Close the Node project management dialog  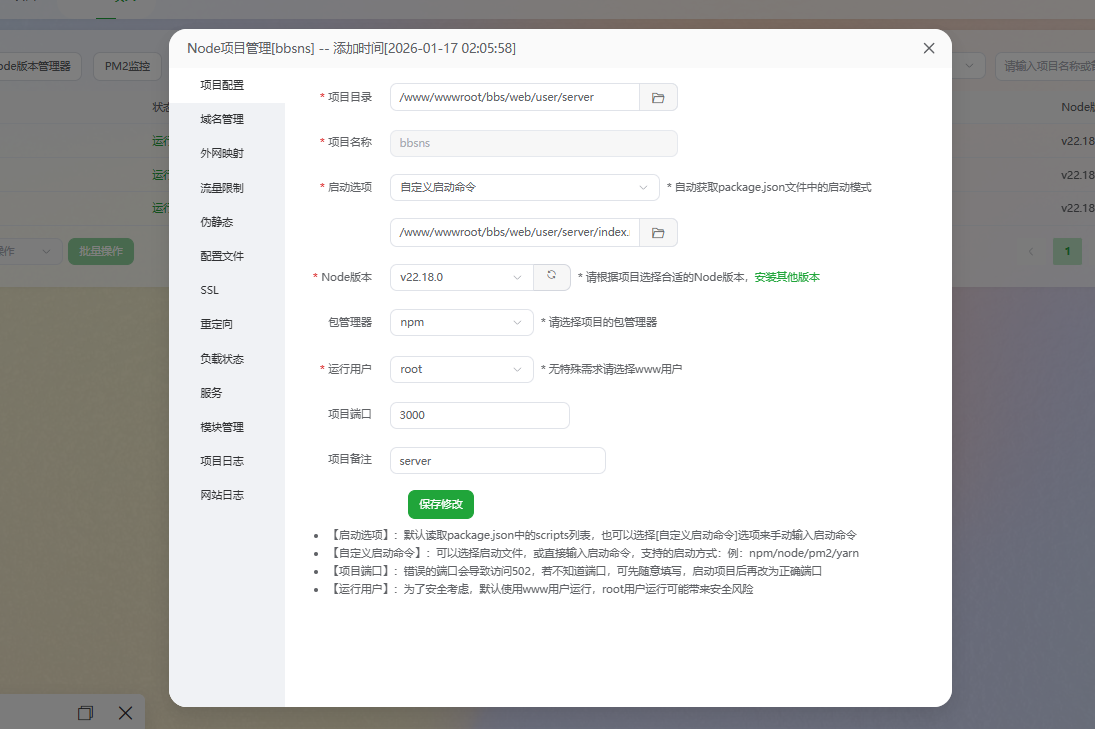[x=928, y=48]
